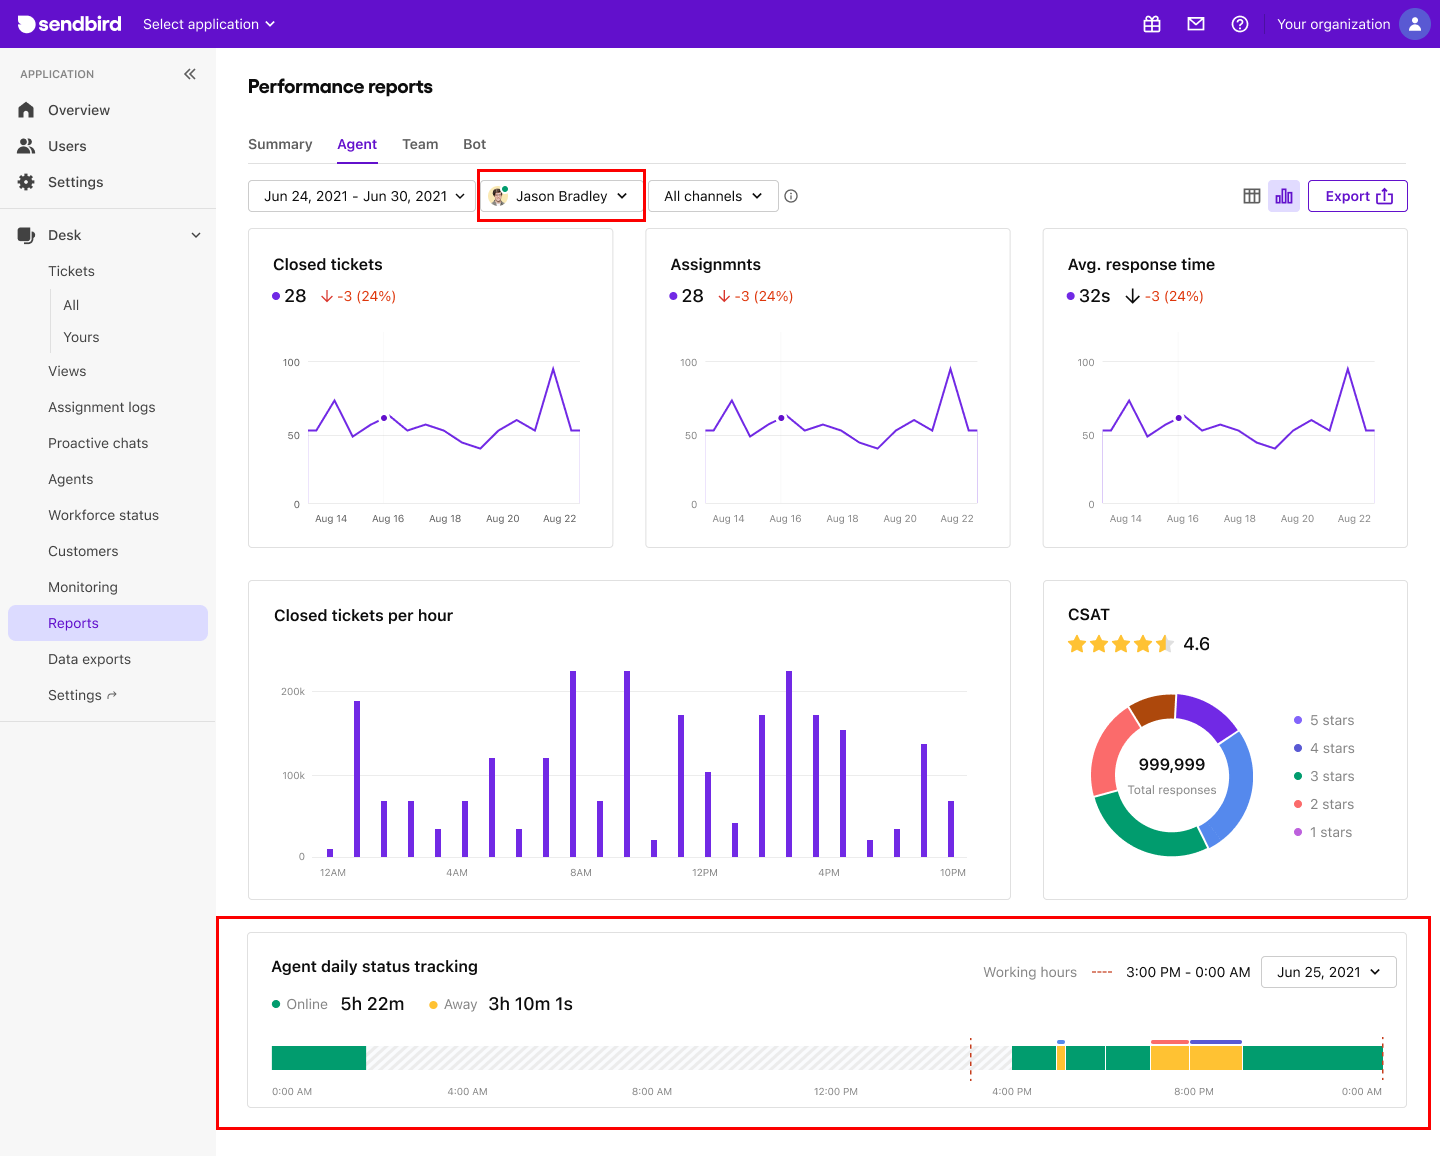Open Assignment logs in the sidebar
Image resolution: width=1440 pixels, height=1156 pixels.
[x=101, y=407]
